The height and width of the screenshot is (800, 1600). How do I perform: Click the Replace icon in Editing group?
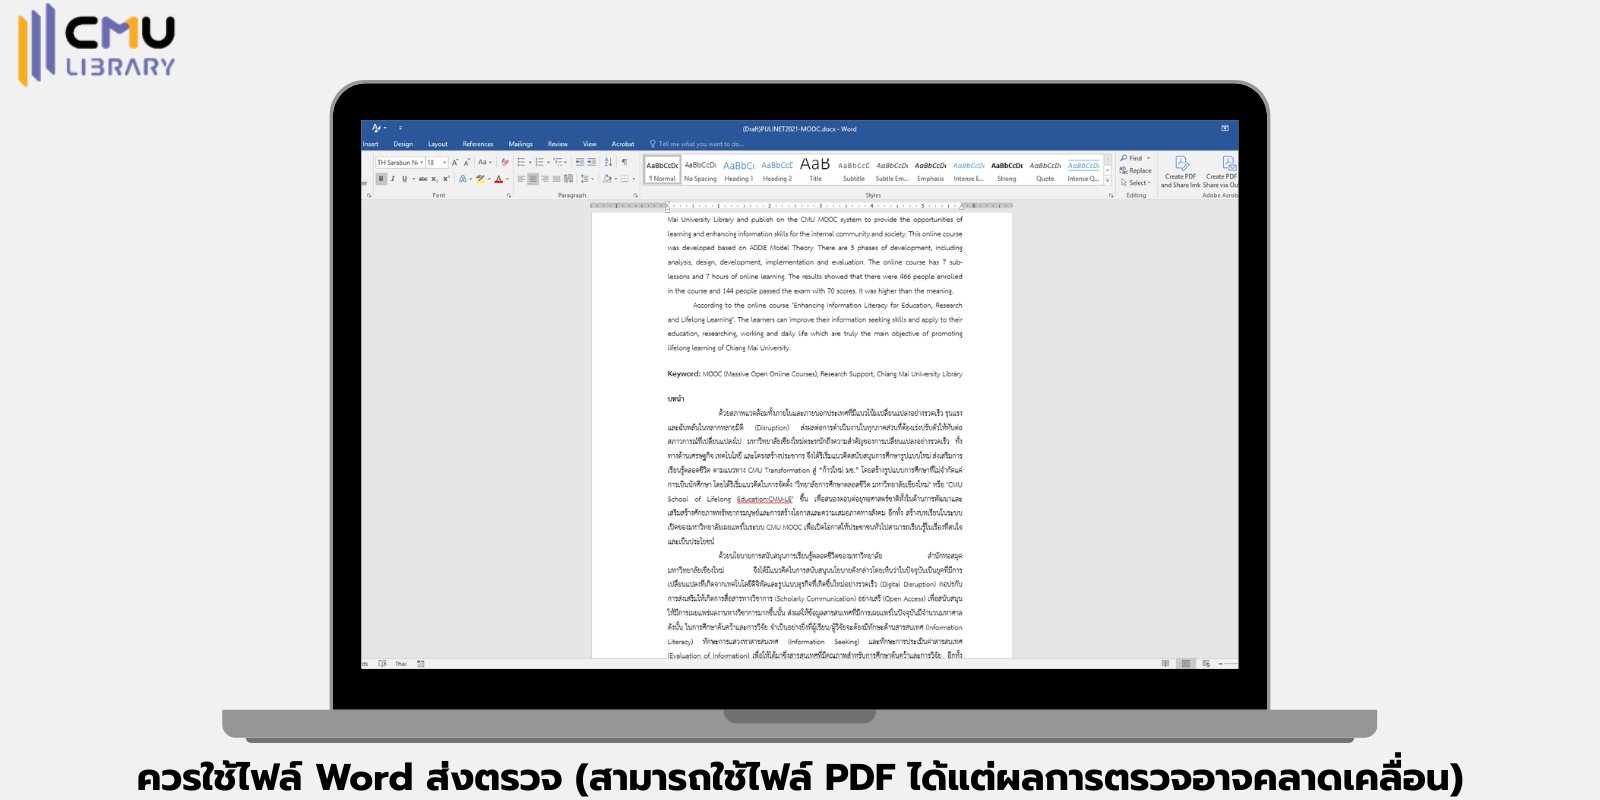1136,170
